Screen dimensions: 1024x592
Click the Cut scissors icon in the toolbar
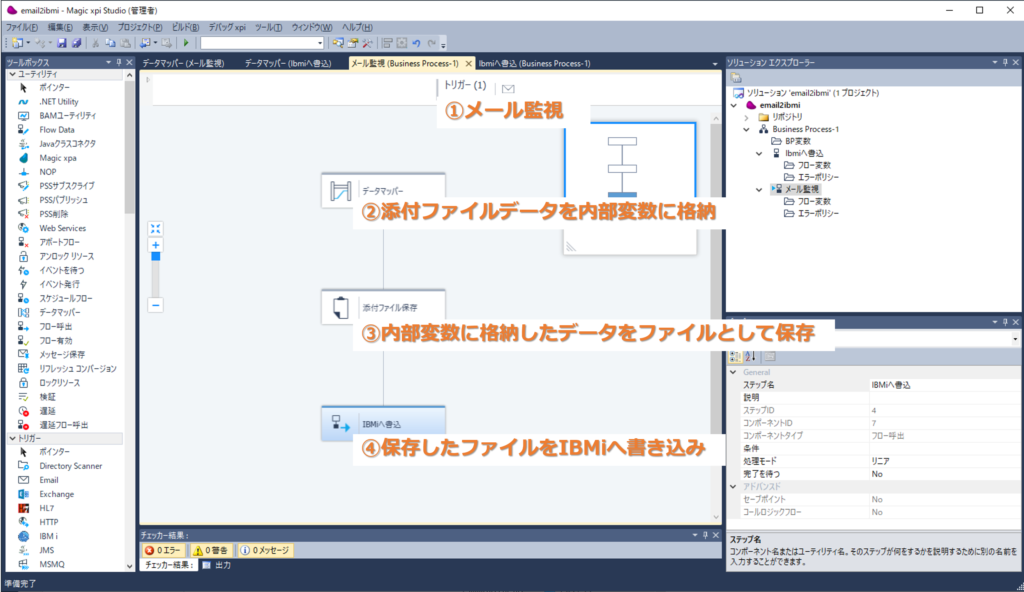pos(95,43)
